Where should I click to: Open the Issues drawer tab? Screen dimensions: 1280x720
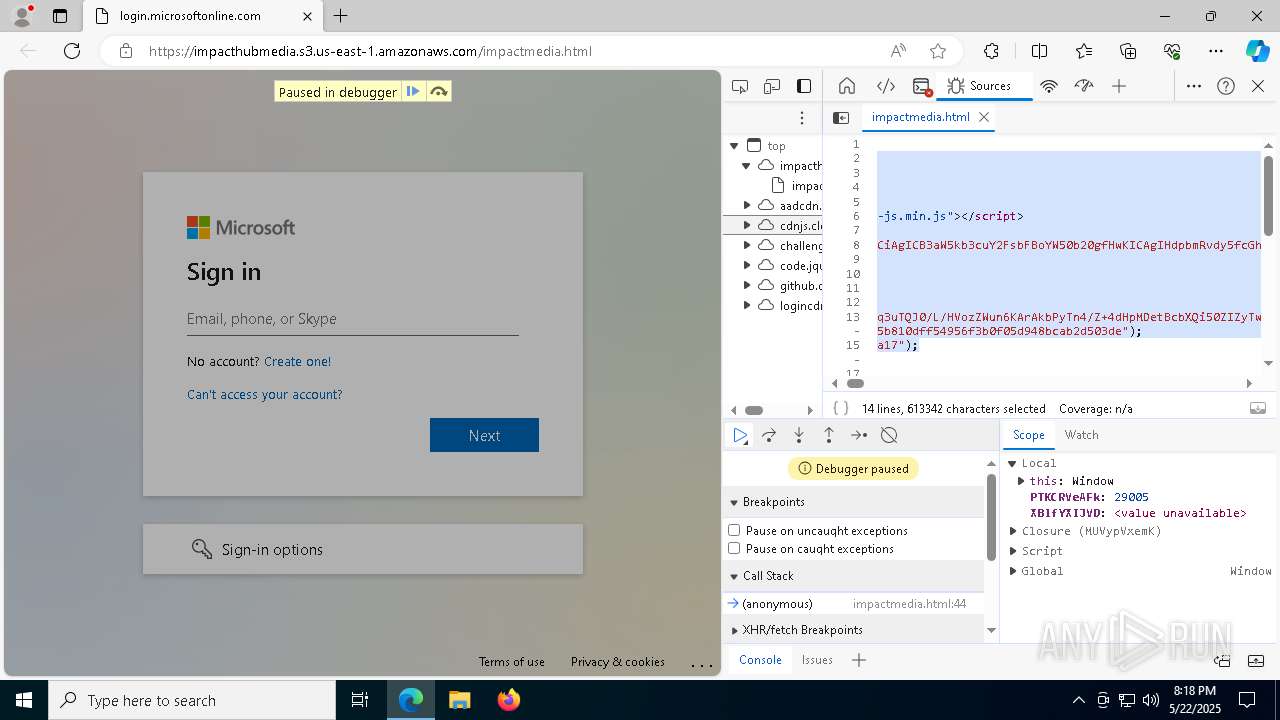pos(817,660)
